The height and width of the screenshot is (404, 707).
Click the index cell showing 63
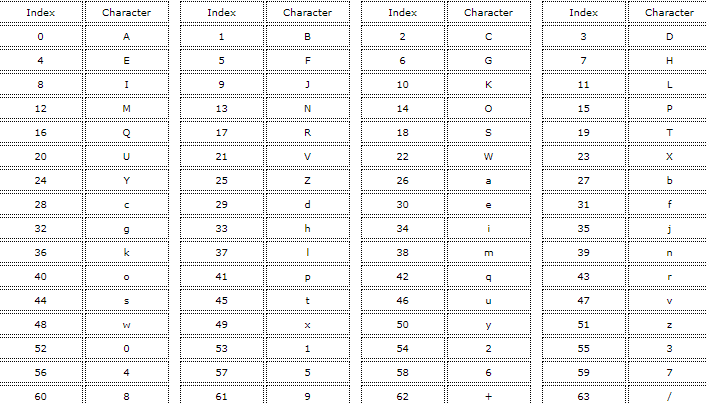(x=584, y=396)
